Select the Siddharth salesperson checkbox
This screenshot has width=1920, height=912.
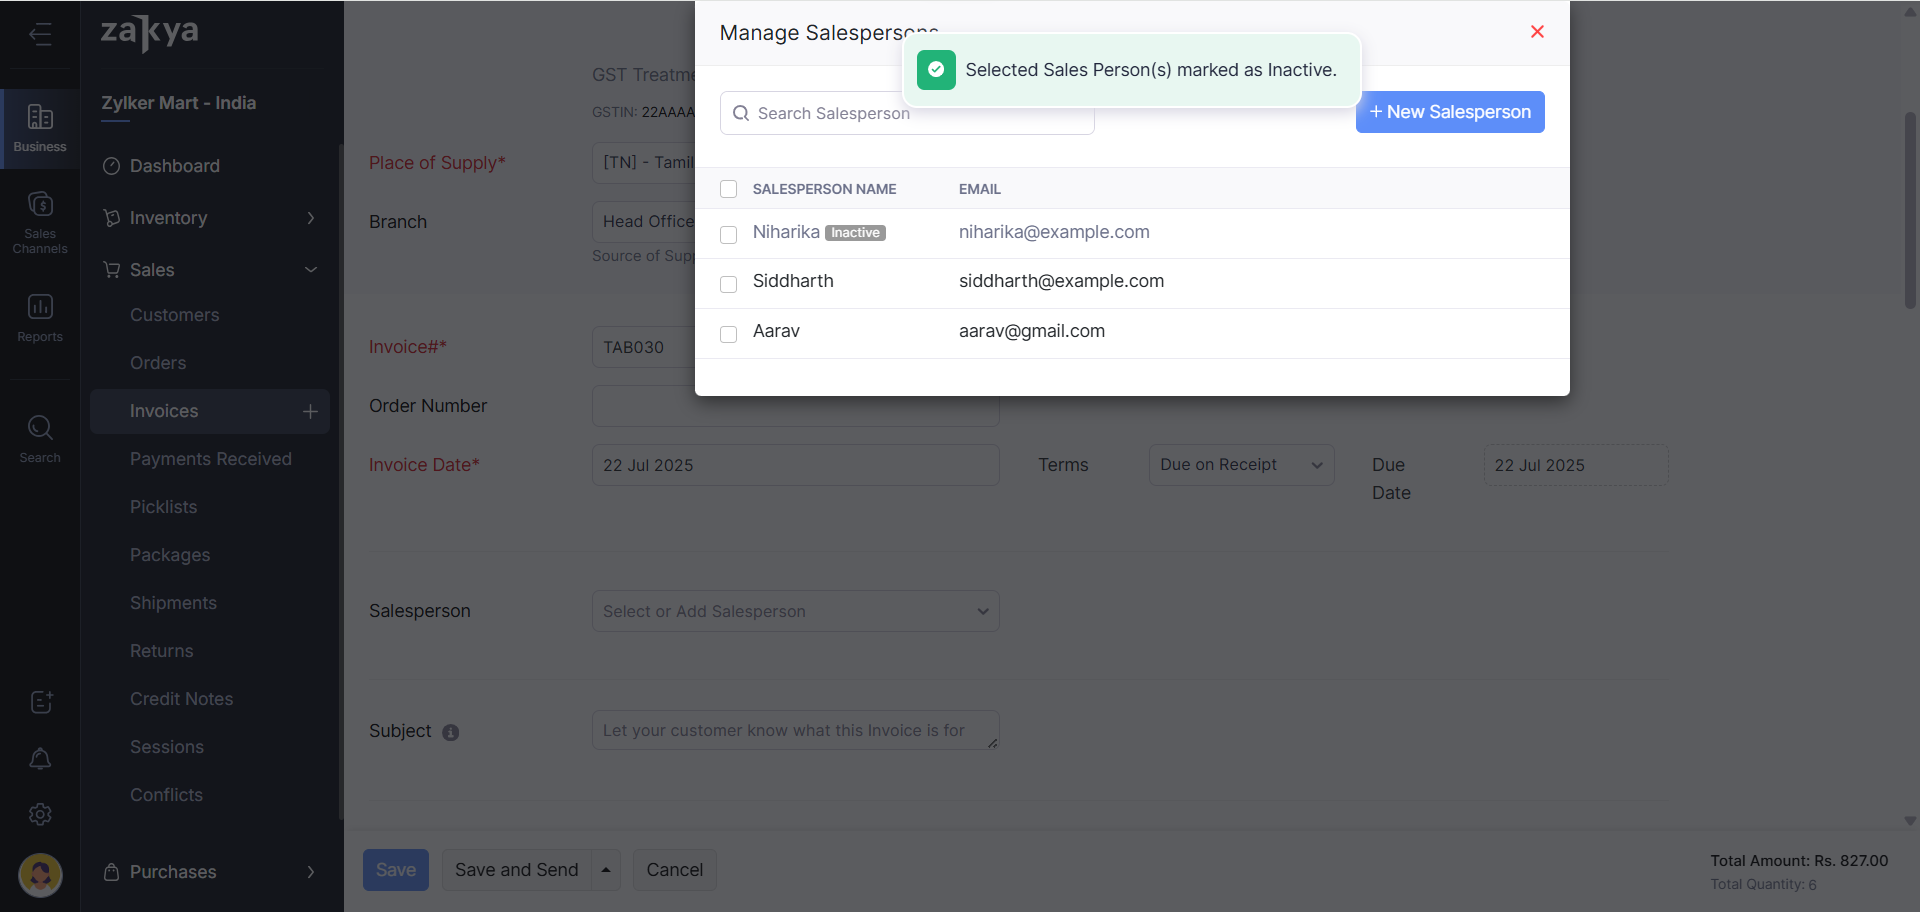pyautogui.click(x=729, y=284)
